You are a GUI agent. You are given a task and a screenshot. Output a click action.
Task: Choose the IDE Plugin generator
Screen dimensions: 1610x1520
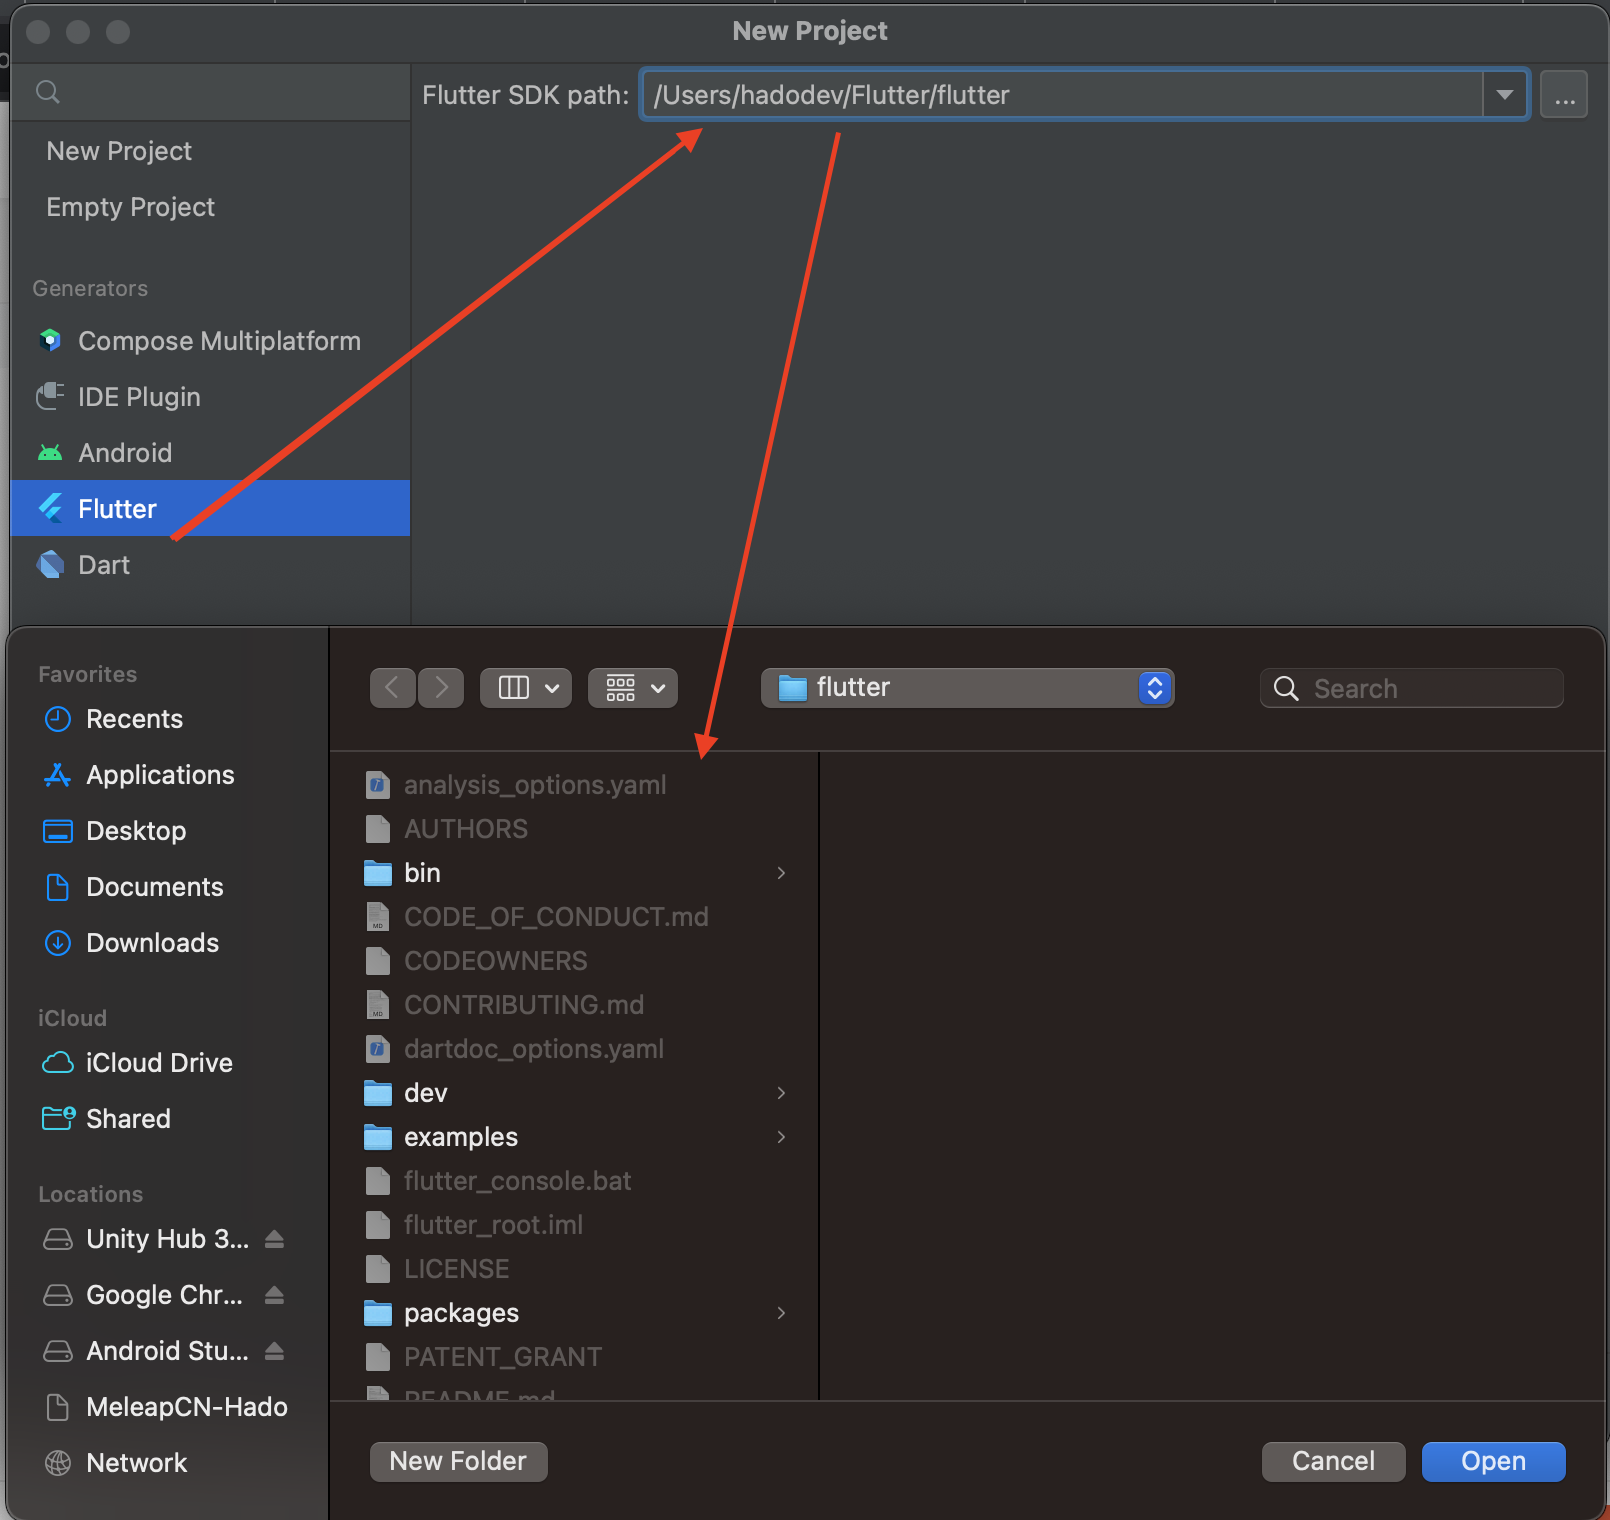[210, 397]
